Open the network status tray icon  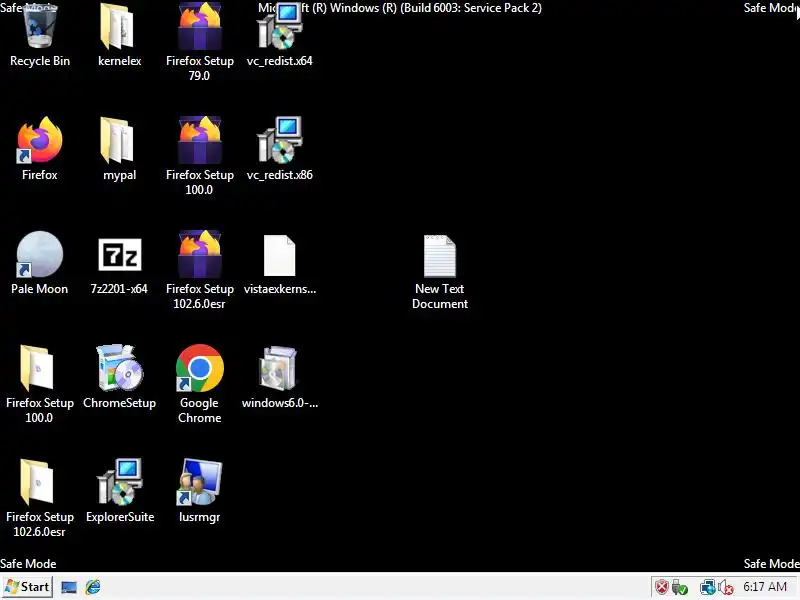(x=707, y=587)
